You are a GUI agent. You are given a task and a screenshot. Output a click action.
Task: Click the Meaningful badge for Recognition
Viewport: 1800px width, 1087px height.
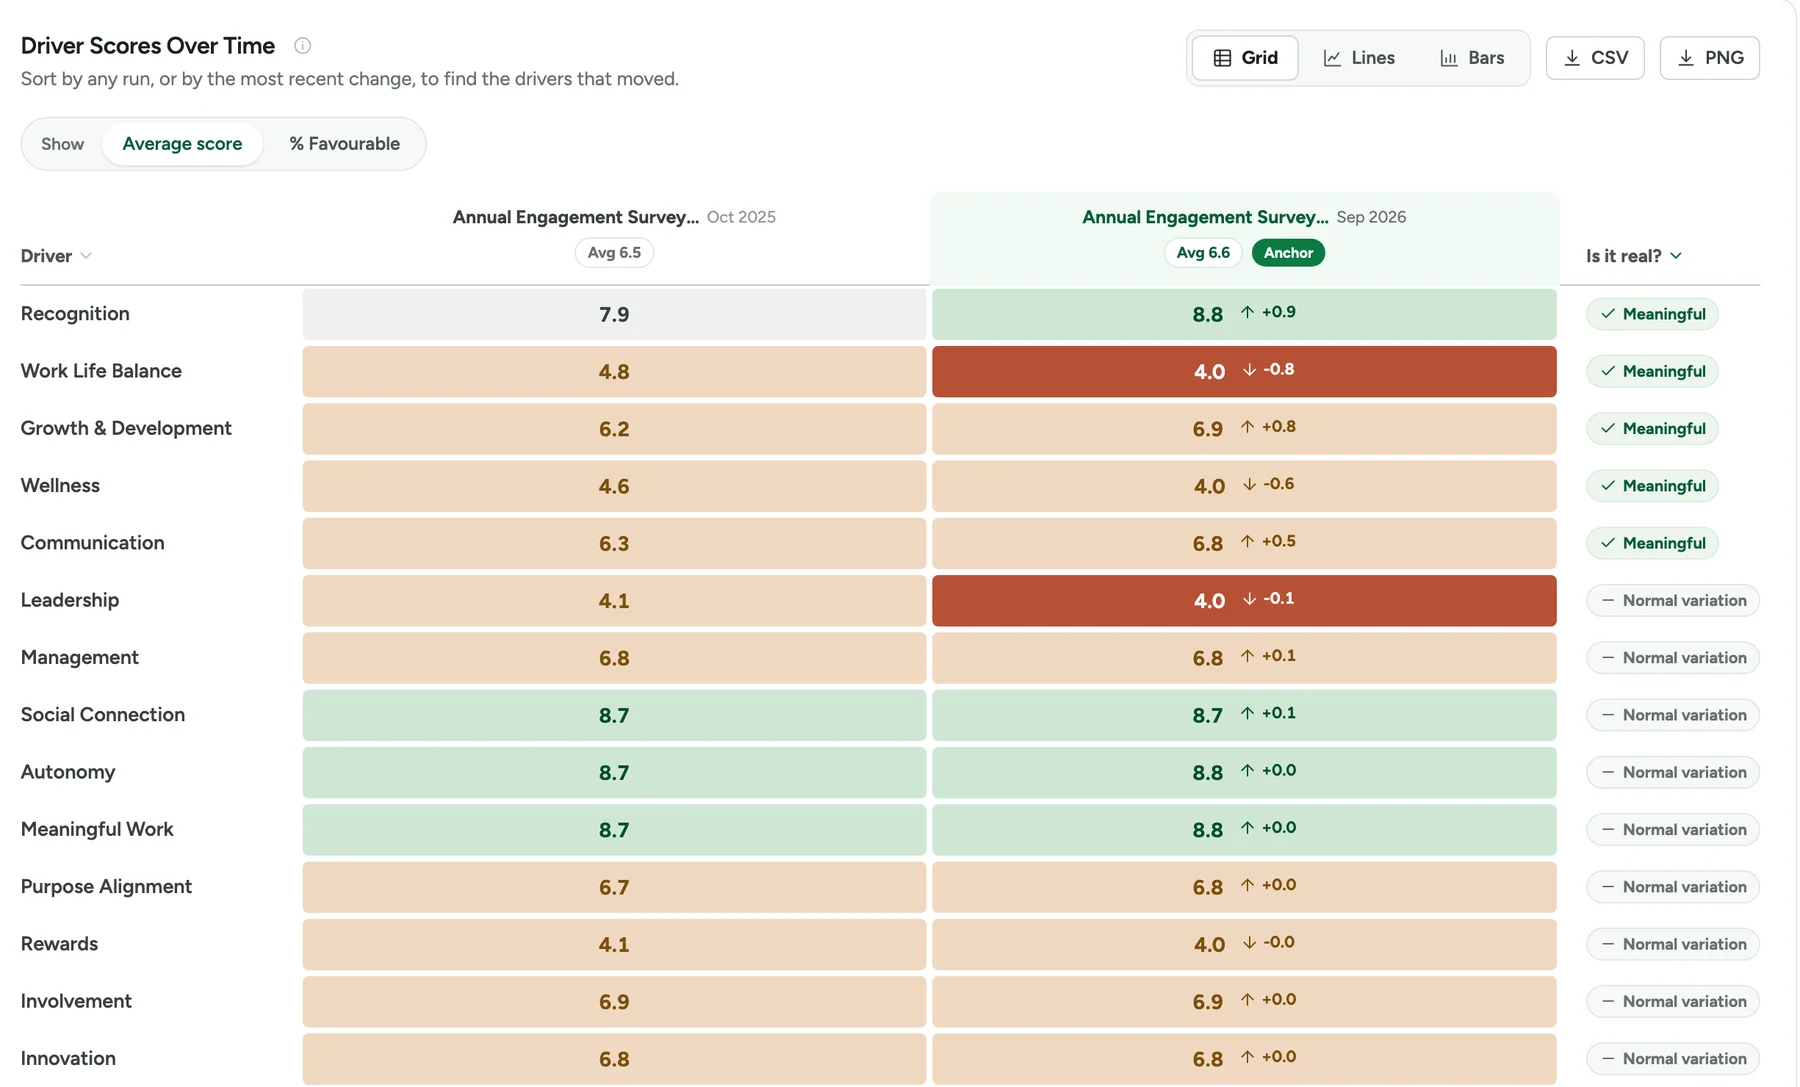tap(1652, 314)
